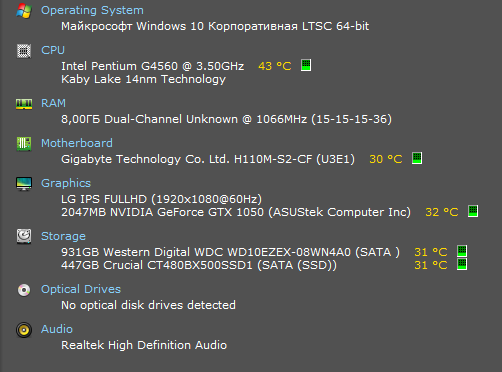The image size is (502, 372).
Task: Open the Motherboard section link
Action: [x=77, y=143]
